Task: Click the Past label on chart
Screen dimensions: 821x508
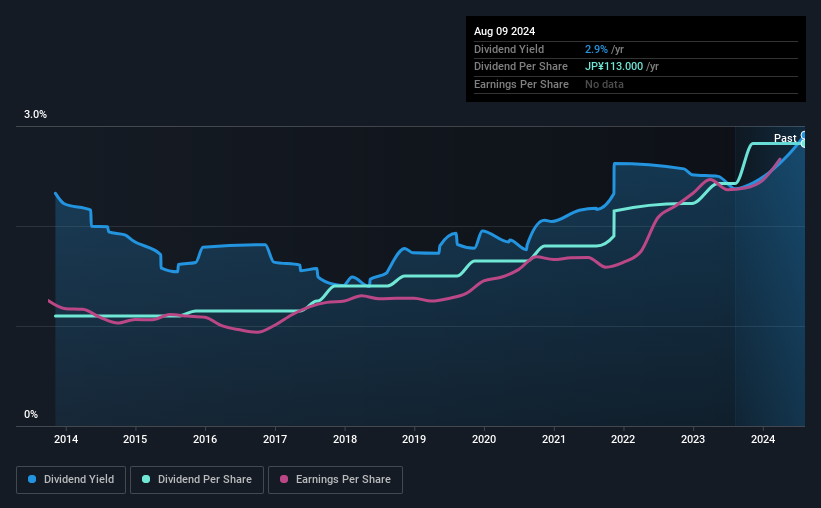Action: pos(785,138)
